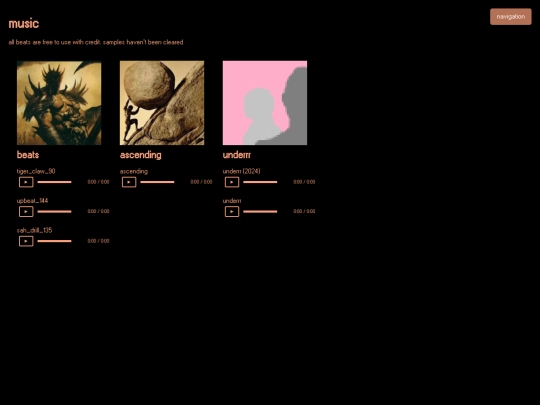Viewport: 540px width, 405px height.
Task: Click the pink underrr album cover
Action: [265, 103]
